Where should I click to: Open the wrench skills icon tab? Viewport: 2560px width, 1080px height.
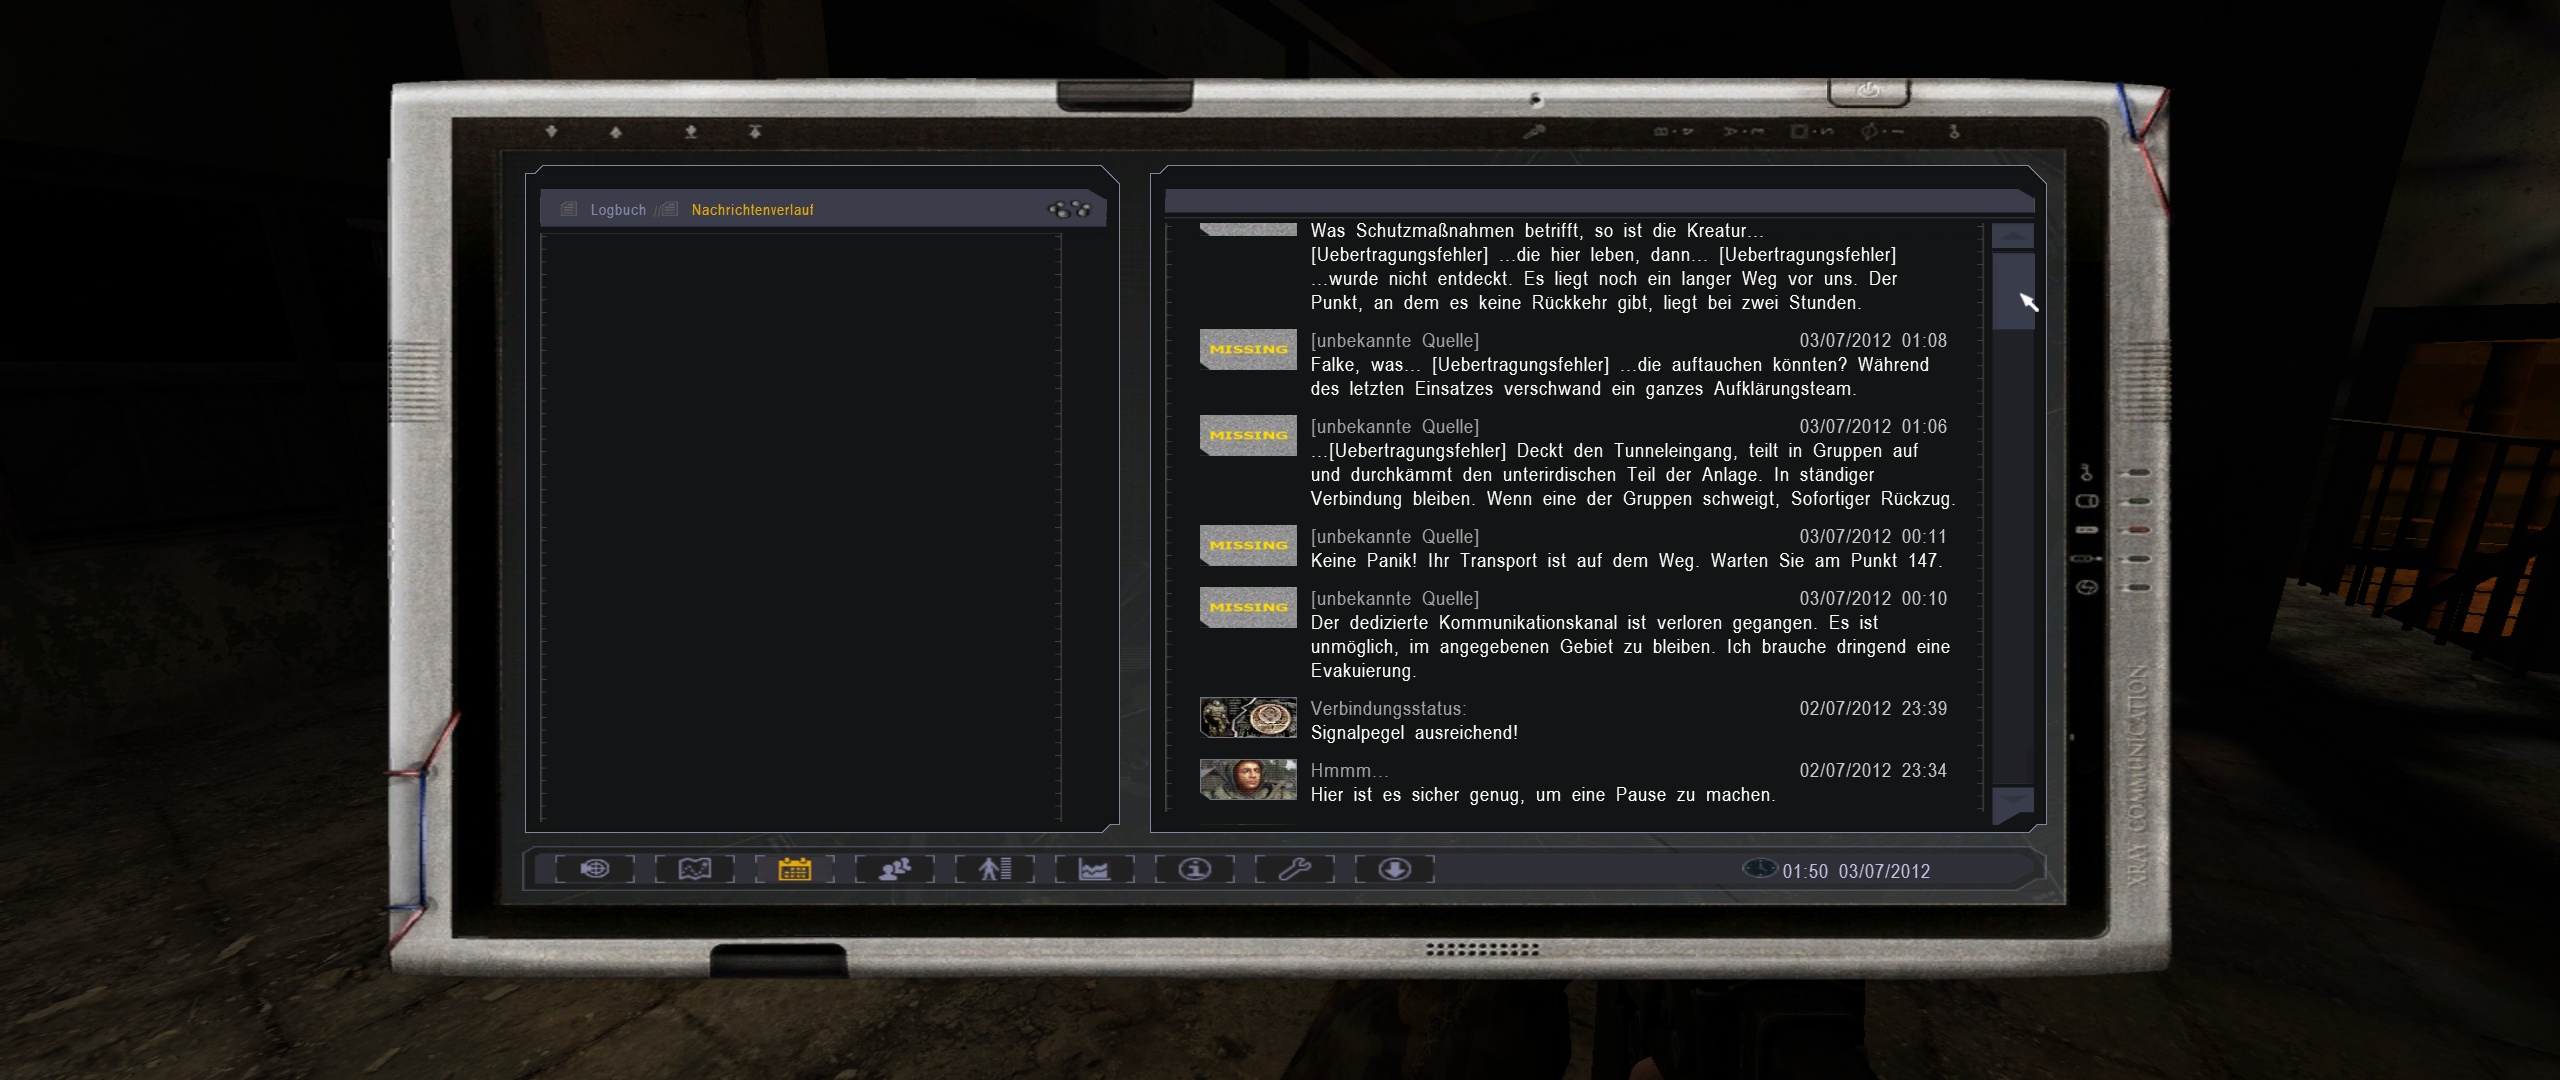tap(1295, 869)
